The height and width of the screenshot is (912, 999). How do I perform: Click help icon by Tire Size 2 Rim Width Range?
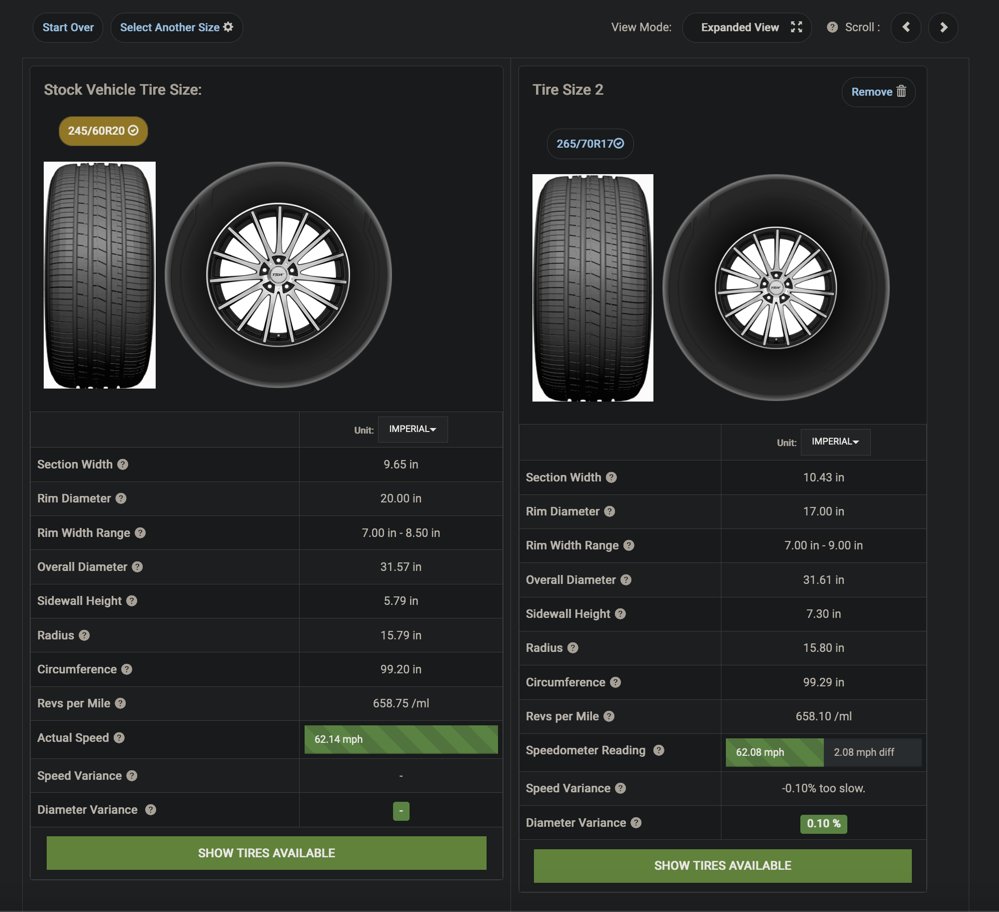coord(629,546)
